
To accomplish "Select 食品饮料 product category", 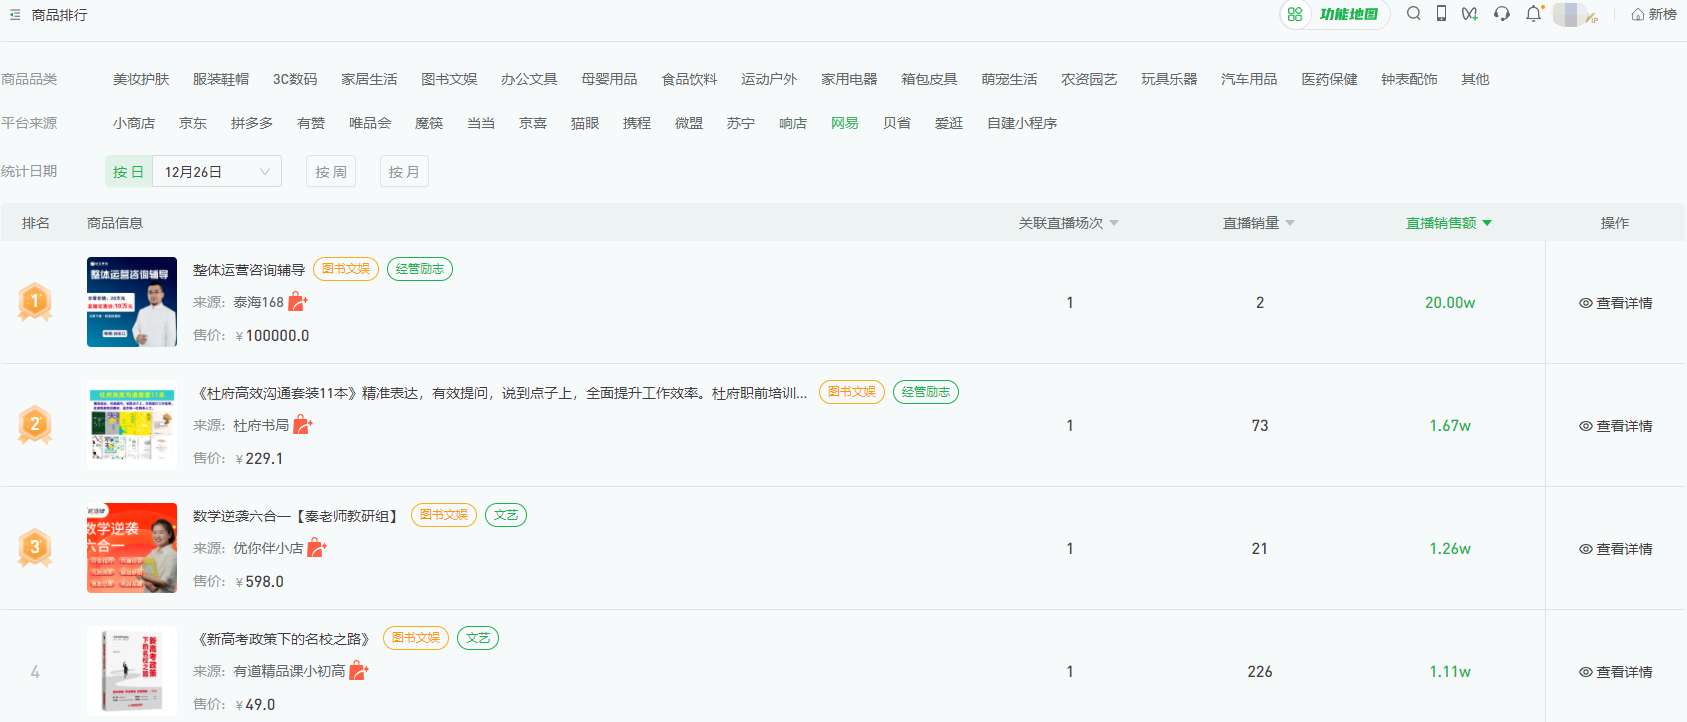I will tap(689, 79).
